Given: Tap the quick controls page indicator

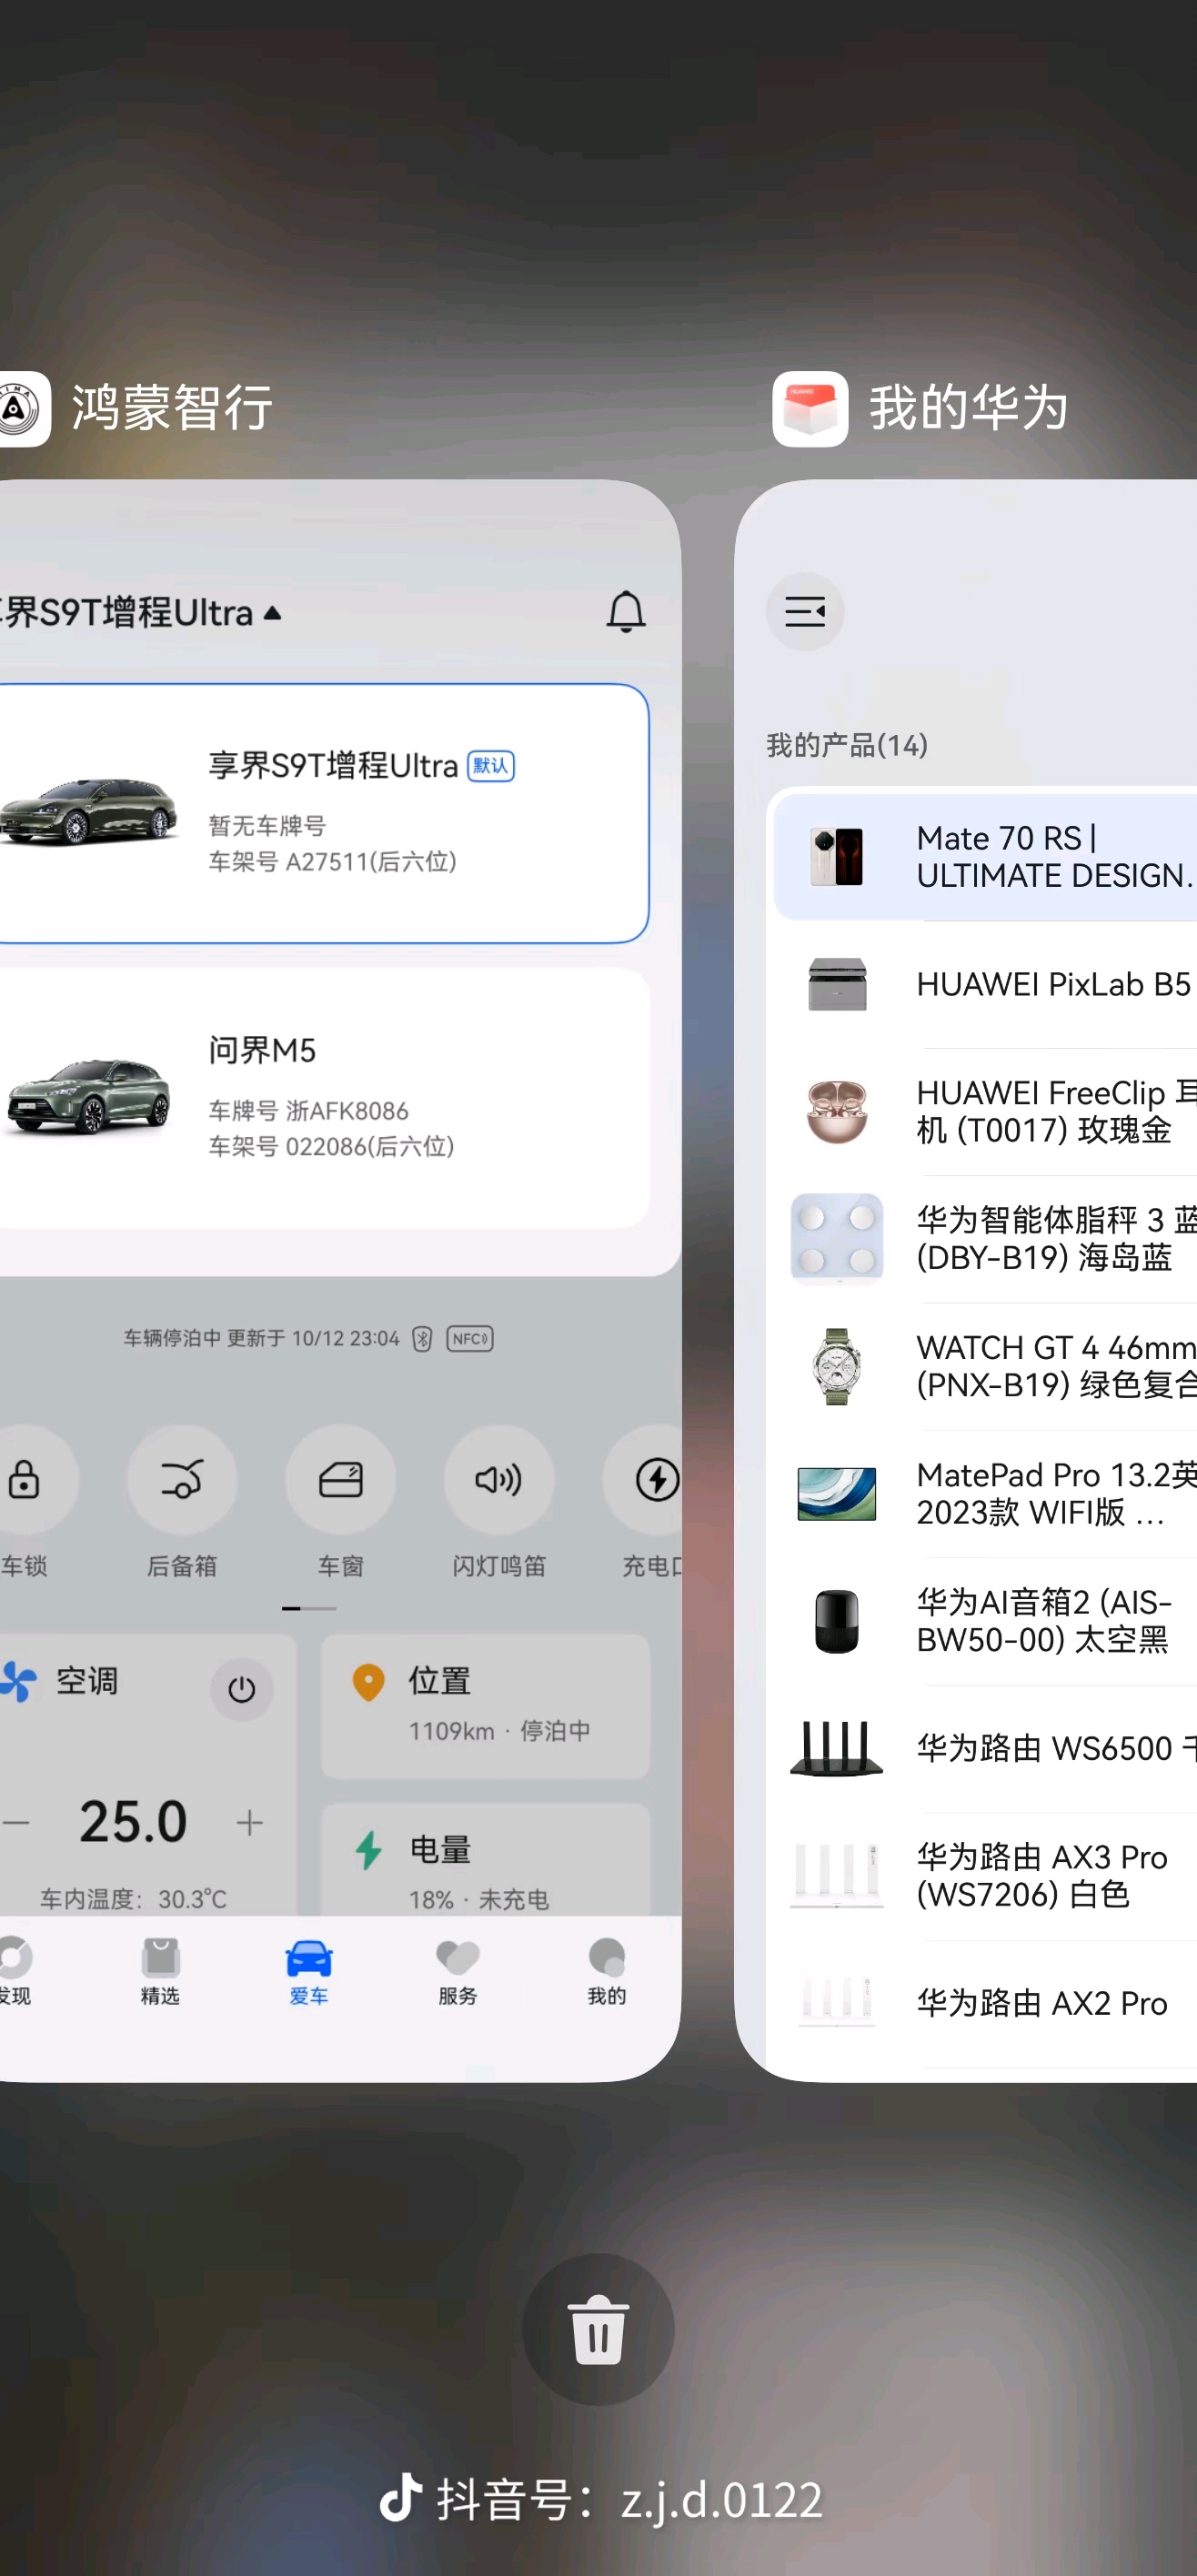Looking at the screenshot, I should (x=309, y=1608).
